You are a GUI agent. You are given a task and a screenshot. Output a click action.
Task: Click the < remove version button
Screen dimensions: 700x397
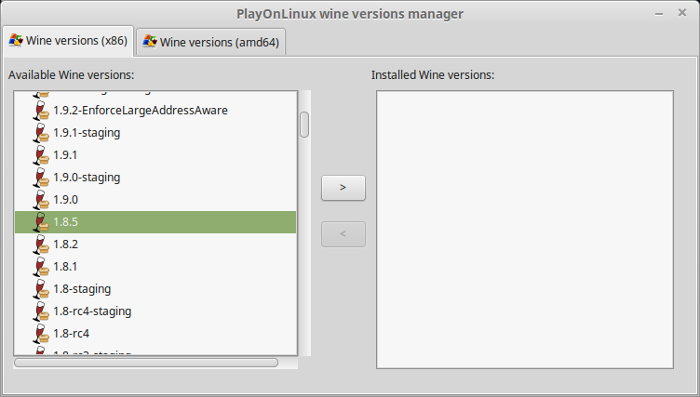(343, 234)
